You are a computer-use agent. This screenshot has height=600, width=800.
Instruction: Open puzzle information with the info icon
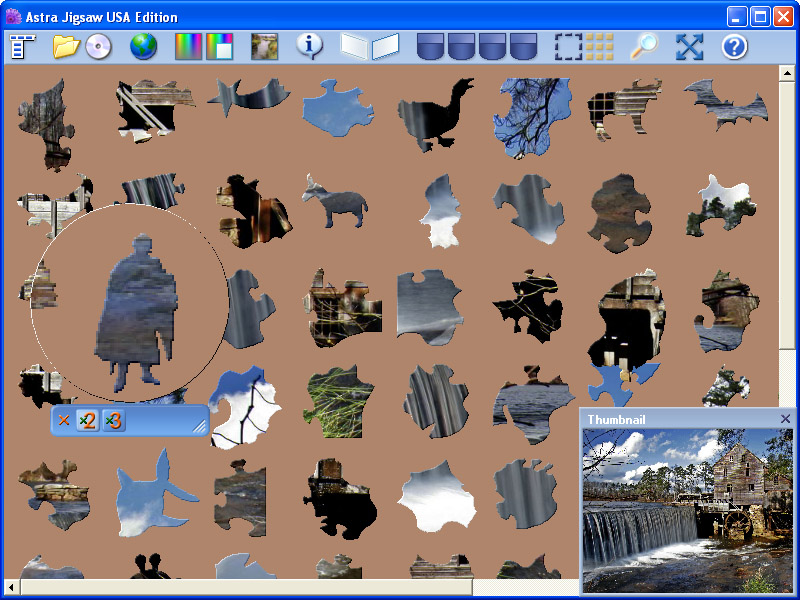(x=309, y=45)
